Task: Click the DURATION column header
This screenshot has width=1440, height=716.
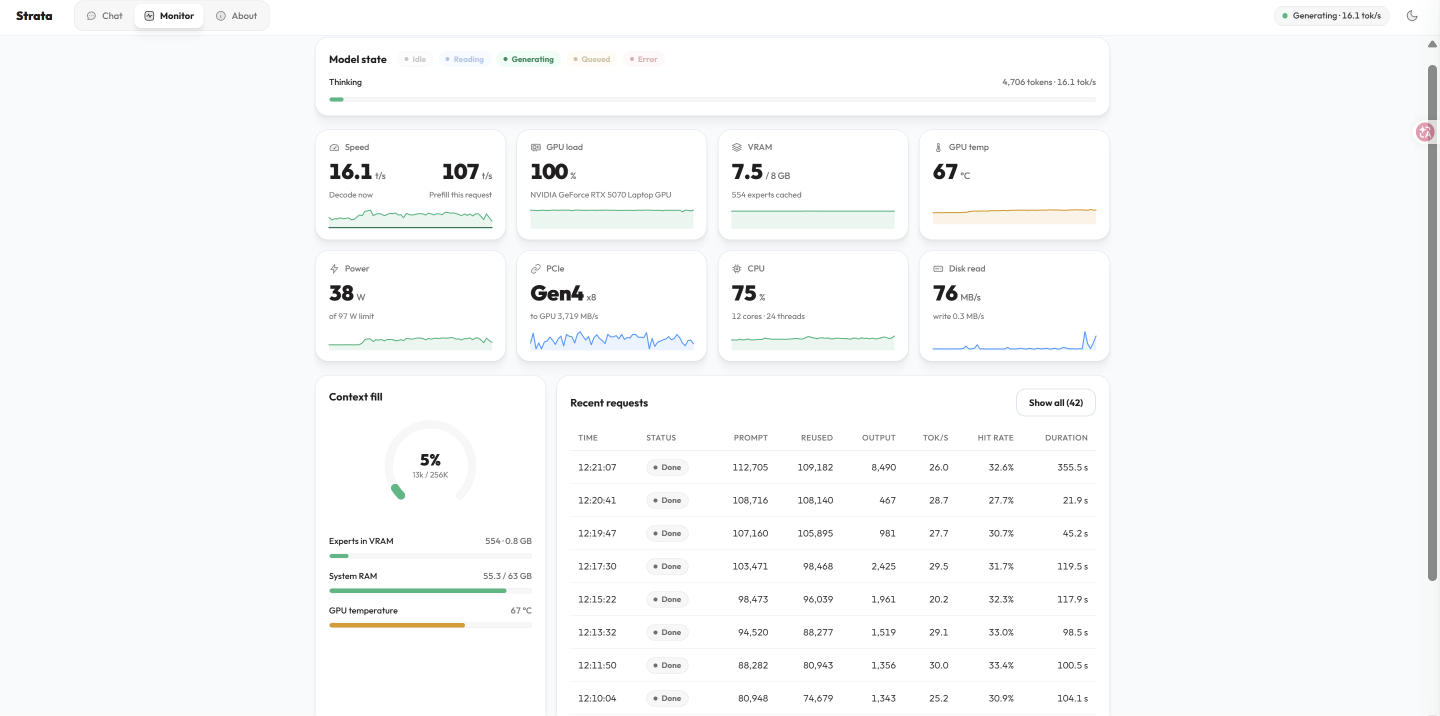Action: [1066, 438]
